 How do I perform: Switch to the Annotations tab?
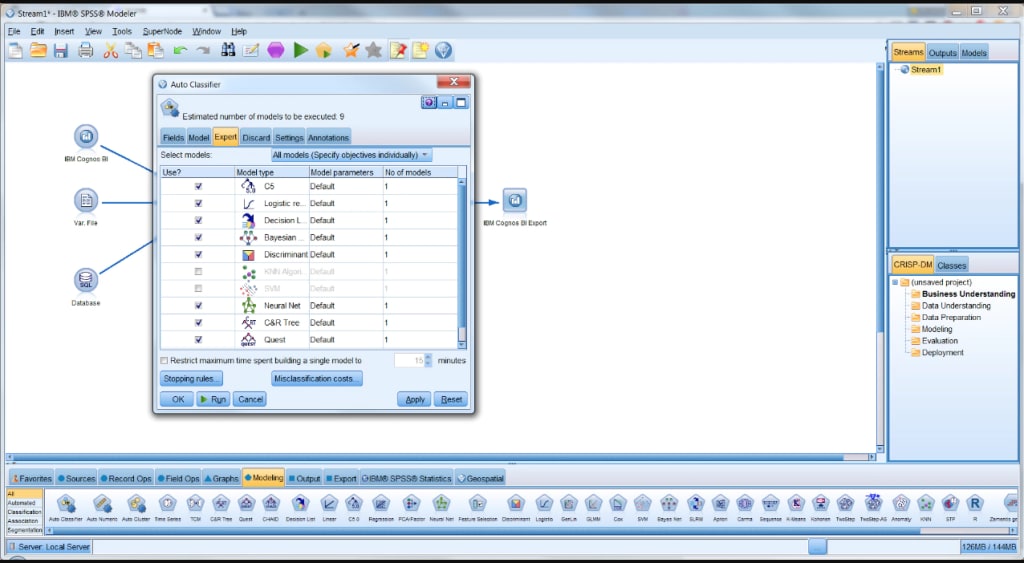click(x=328, y=137)
